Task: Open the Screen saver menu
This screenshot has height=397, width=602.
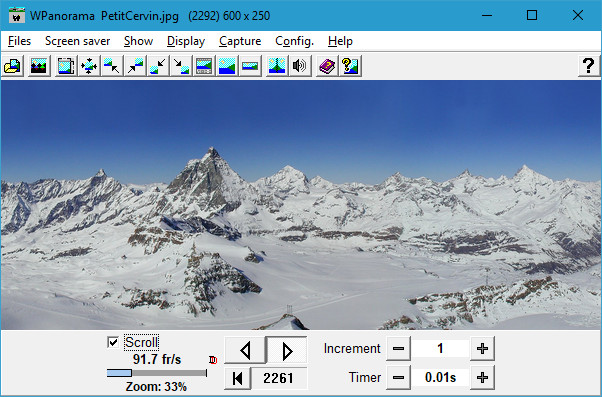Action: coord(78,41)
